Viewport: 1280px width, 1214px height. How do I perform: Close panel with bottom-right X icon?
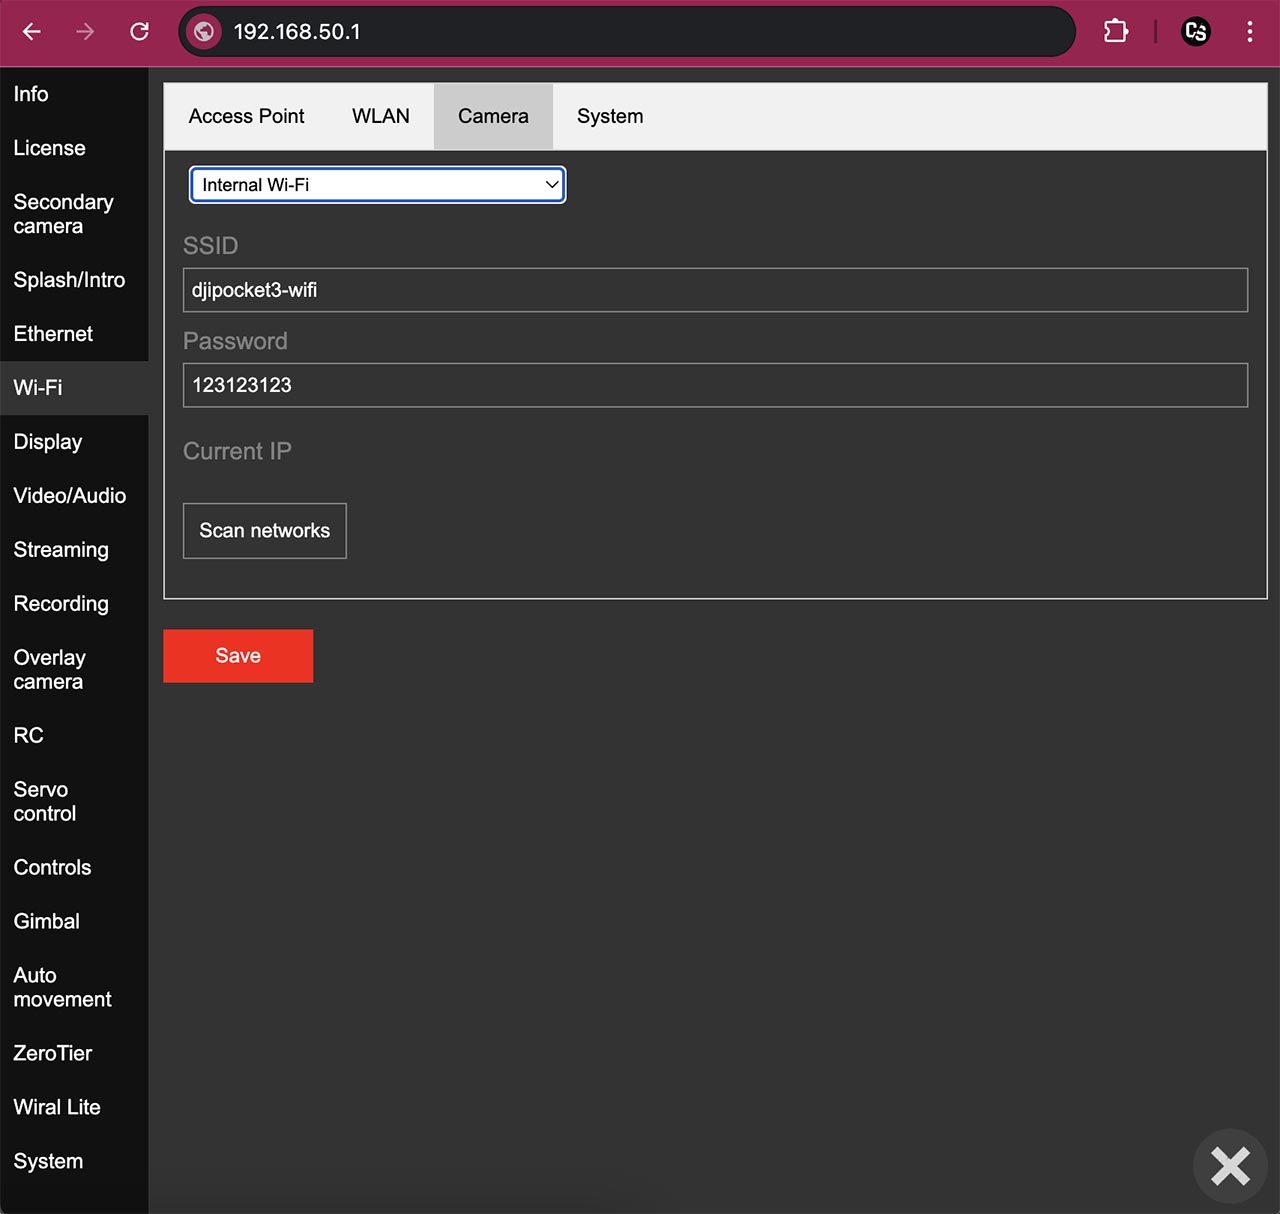pyautogui.click(x=1229, y=1165)
